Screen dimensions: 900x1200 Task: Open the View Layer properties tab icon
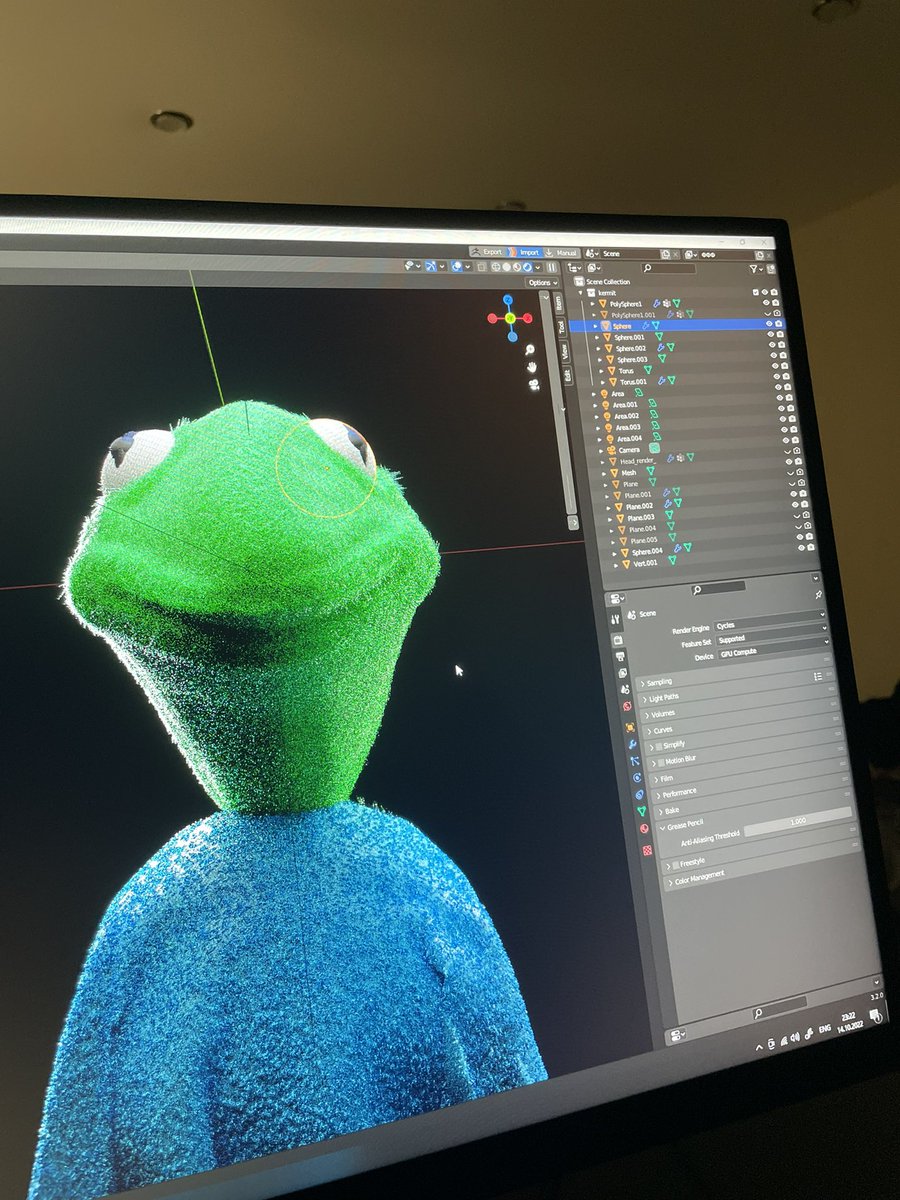623,673
